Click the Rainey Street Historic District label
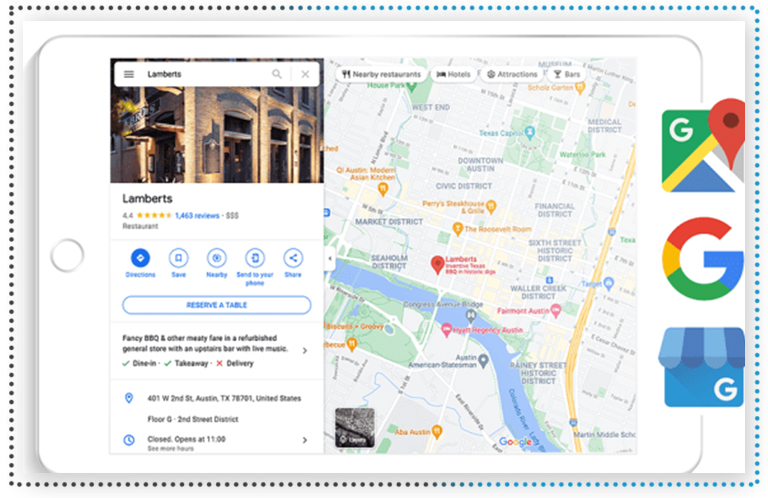The height and width of the screenshot is (498, 768). click(538, 373)
